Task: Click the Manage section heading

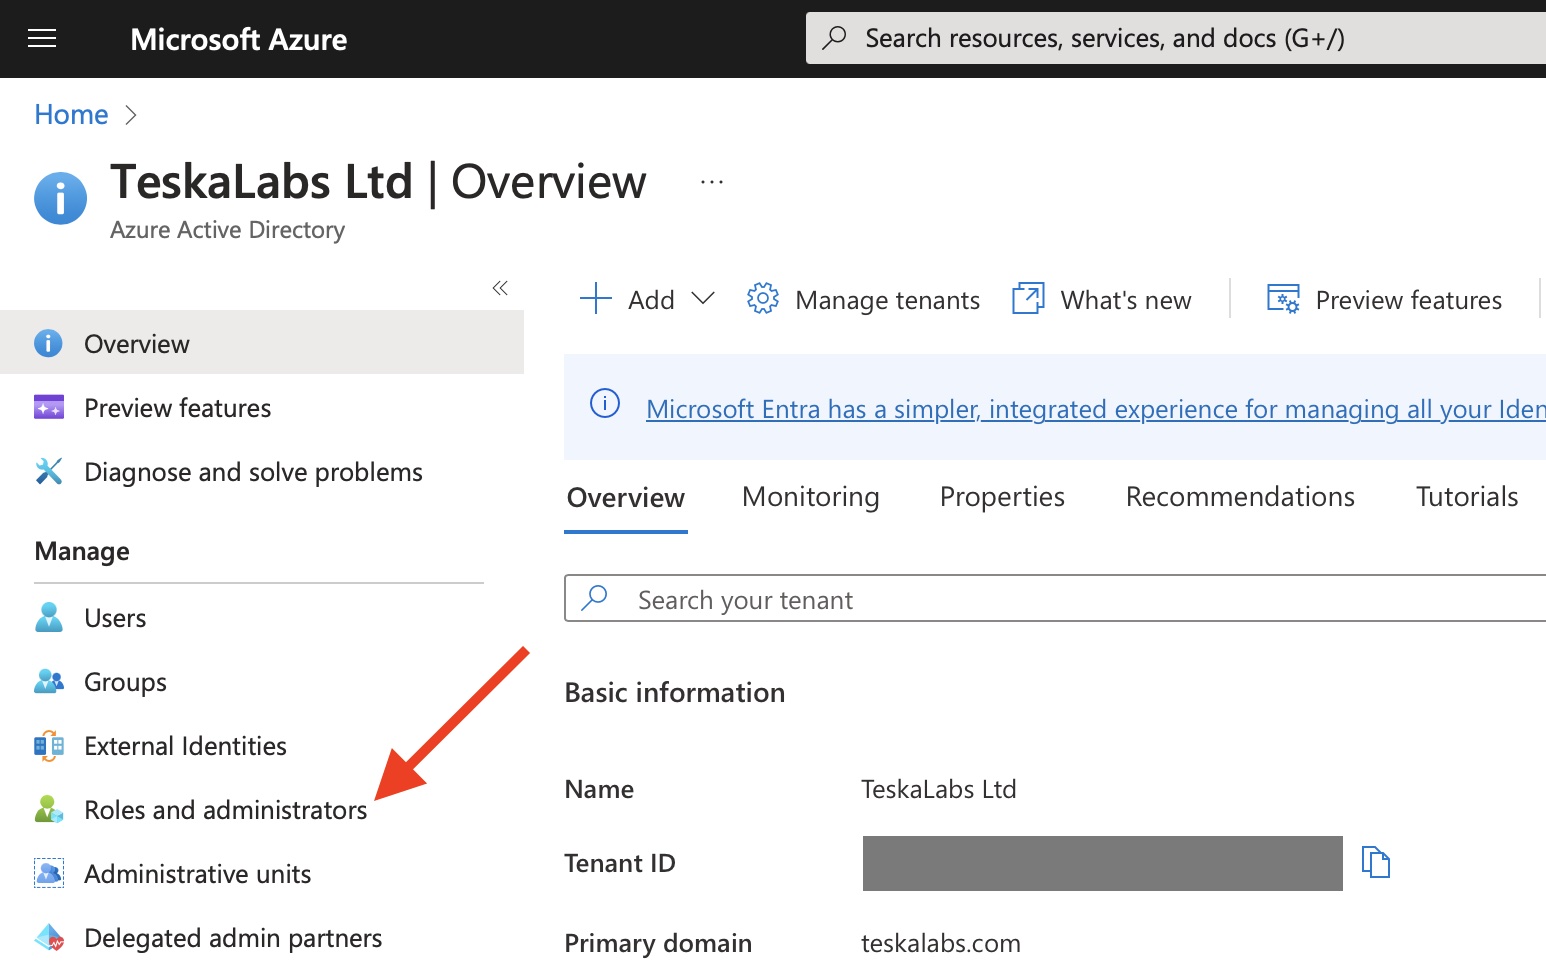Action: pyautogui.click(x=82, y=551)
